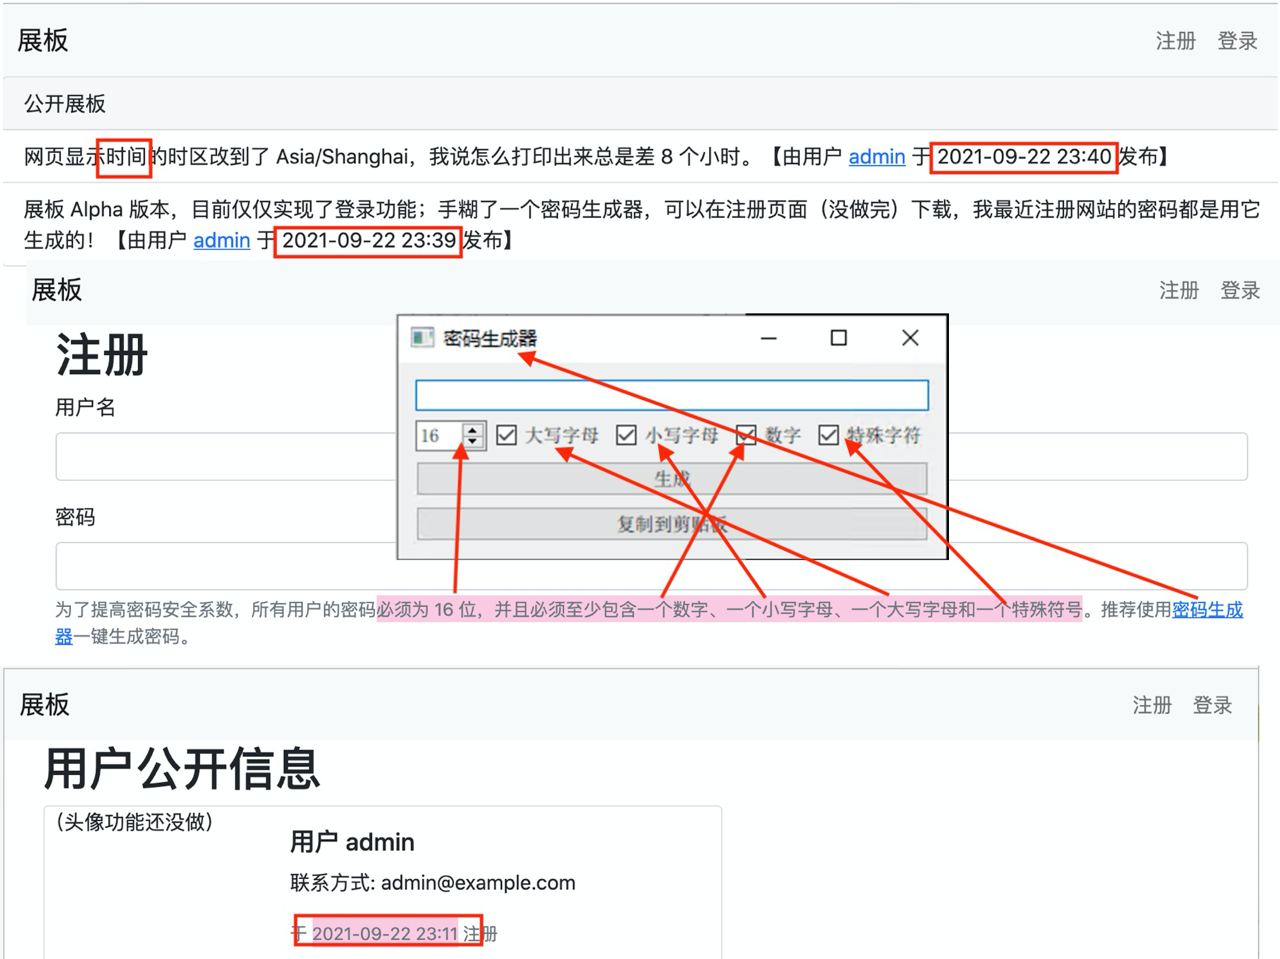Open 登录 in the top page navbar
Viewport: 1280px width, 959px height.
pyautogui.click(x=1237, y=41)
